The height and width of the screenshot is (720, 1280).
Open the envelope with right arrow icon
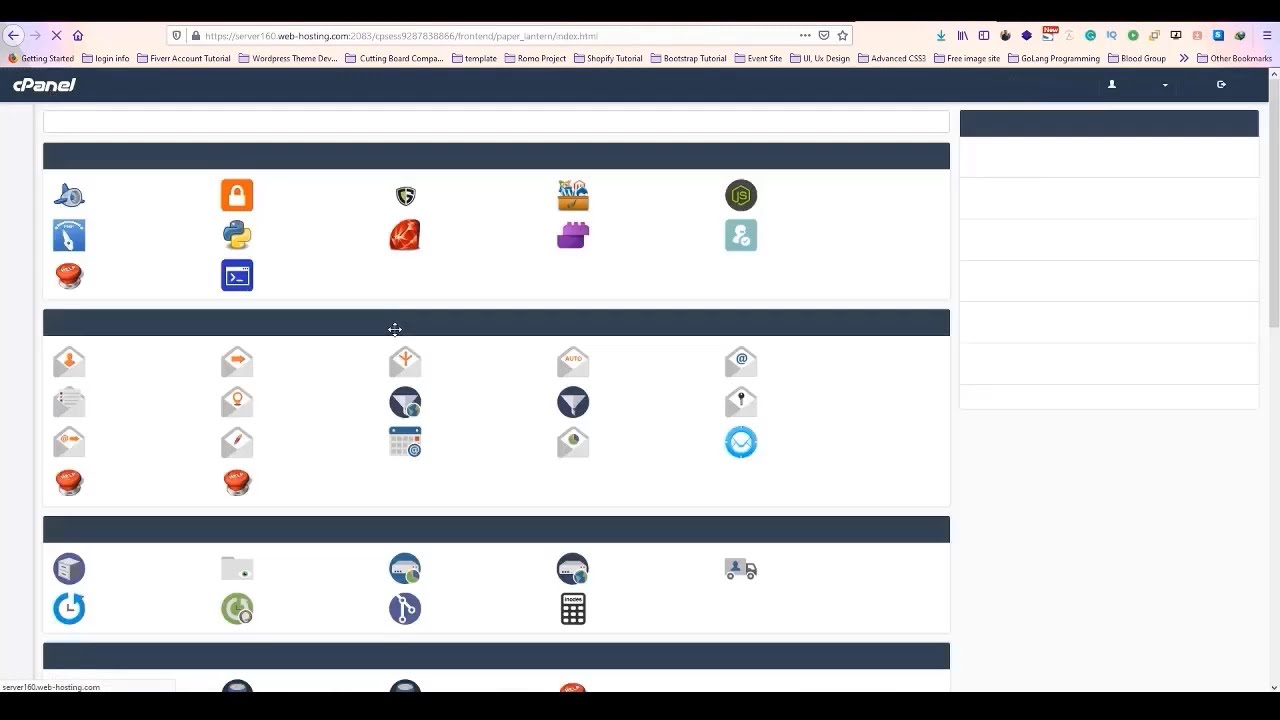(x=237, y=362)
